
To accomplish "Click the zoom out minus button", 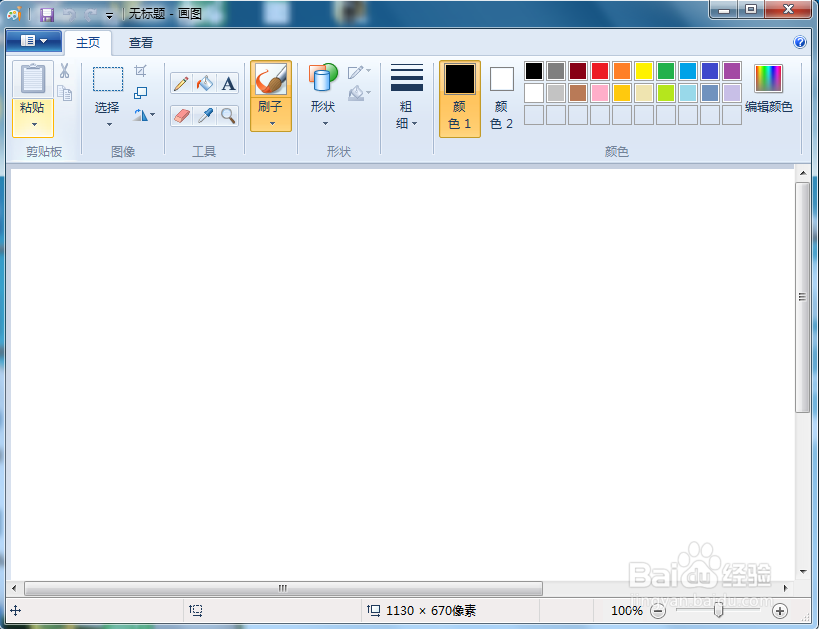I will click(658, 611).
